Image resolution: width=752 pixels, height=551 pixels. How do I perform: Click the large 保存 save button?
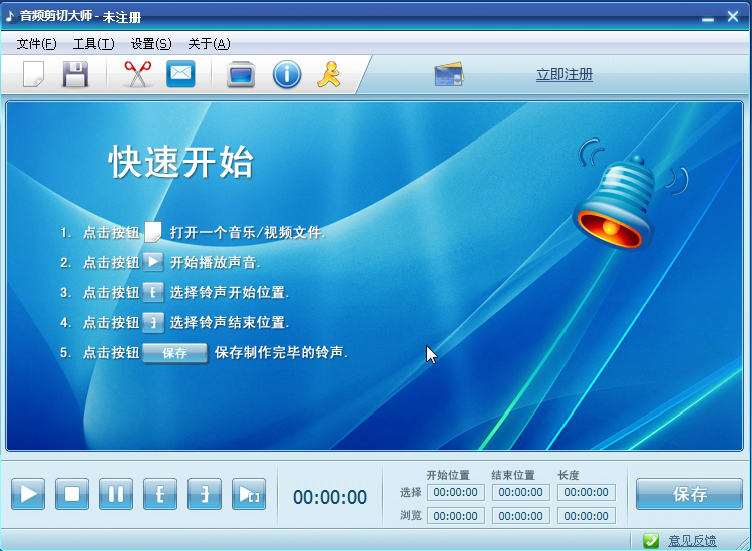tap(689, 493)
